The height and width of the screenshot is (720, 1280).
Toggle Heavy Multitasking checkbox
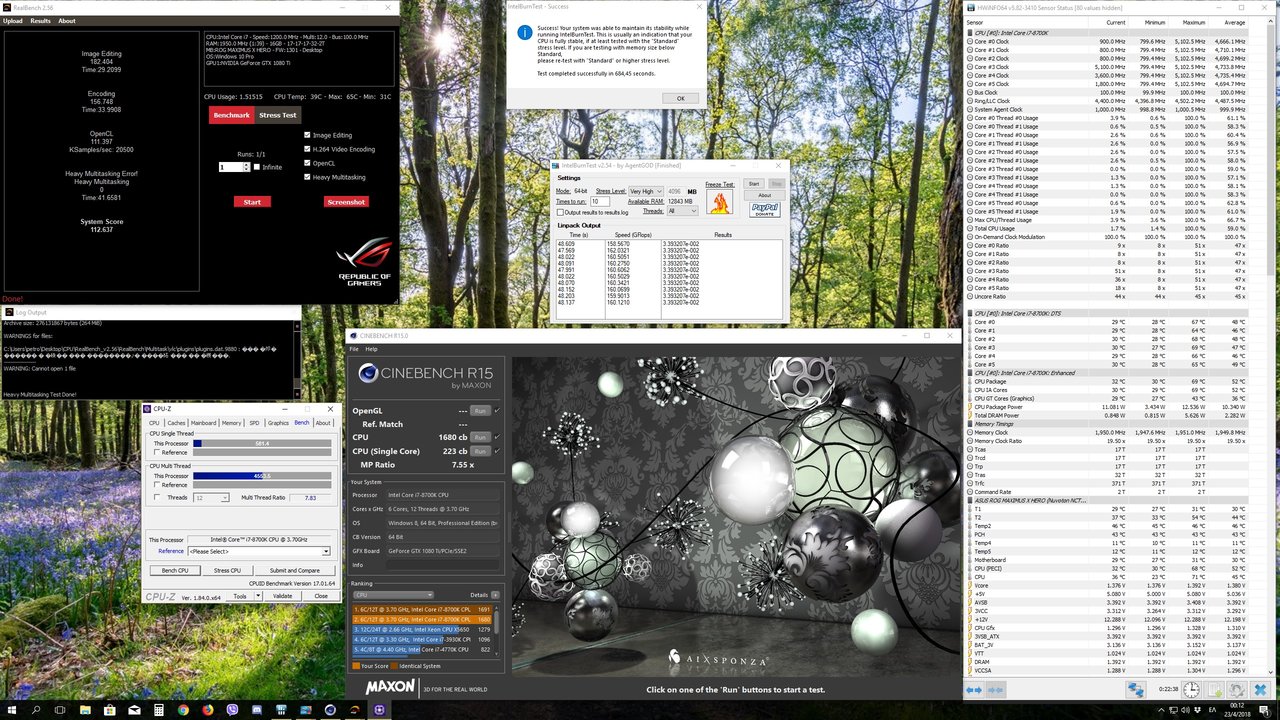click(308, 177)
